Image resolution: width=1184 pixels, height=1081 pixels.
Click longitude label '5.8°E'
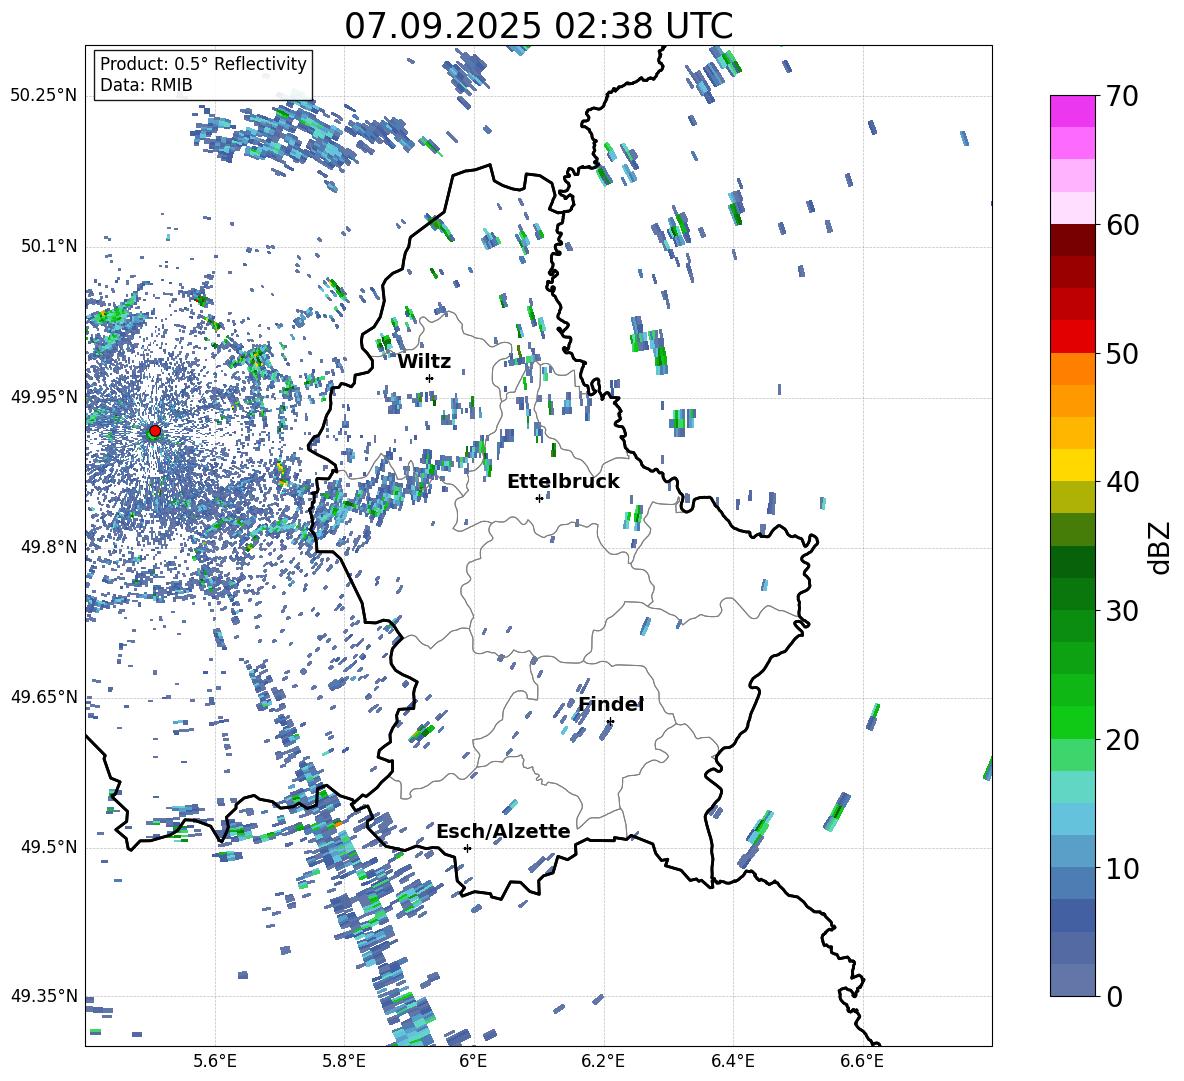344,1062
